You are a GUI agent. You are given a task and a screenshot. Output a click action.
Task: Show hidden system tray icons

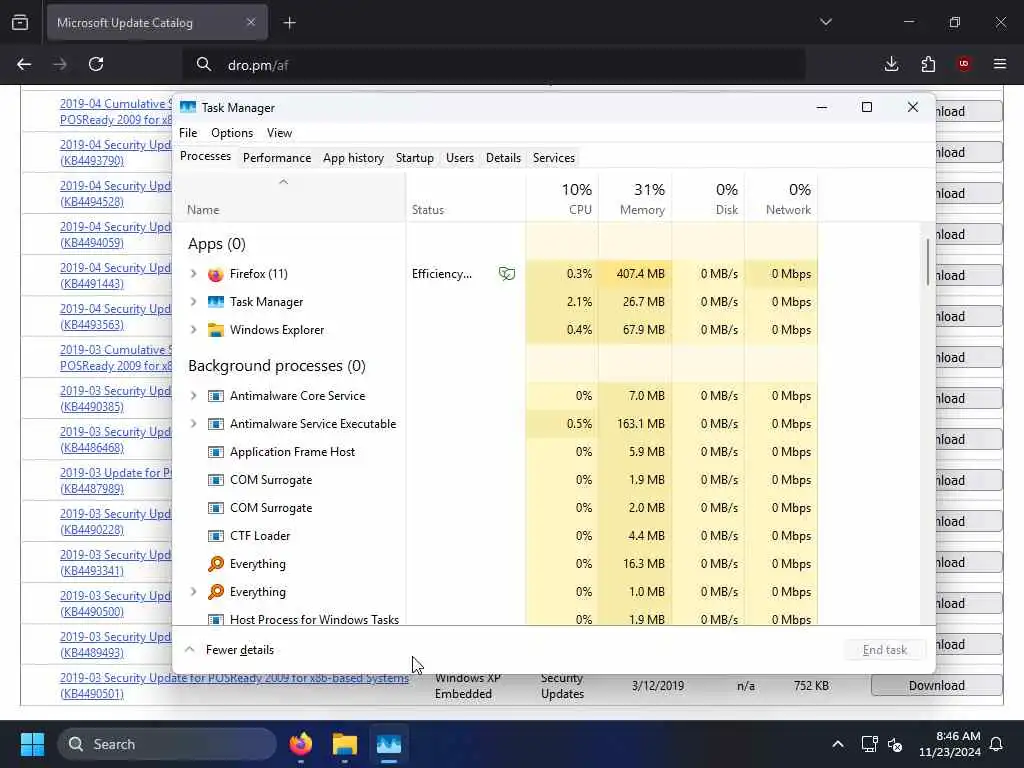pos(838,744)
